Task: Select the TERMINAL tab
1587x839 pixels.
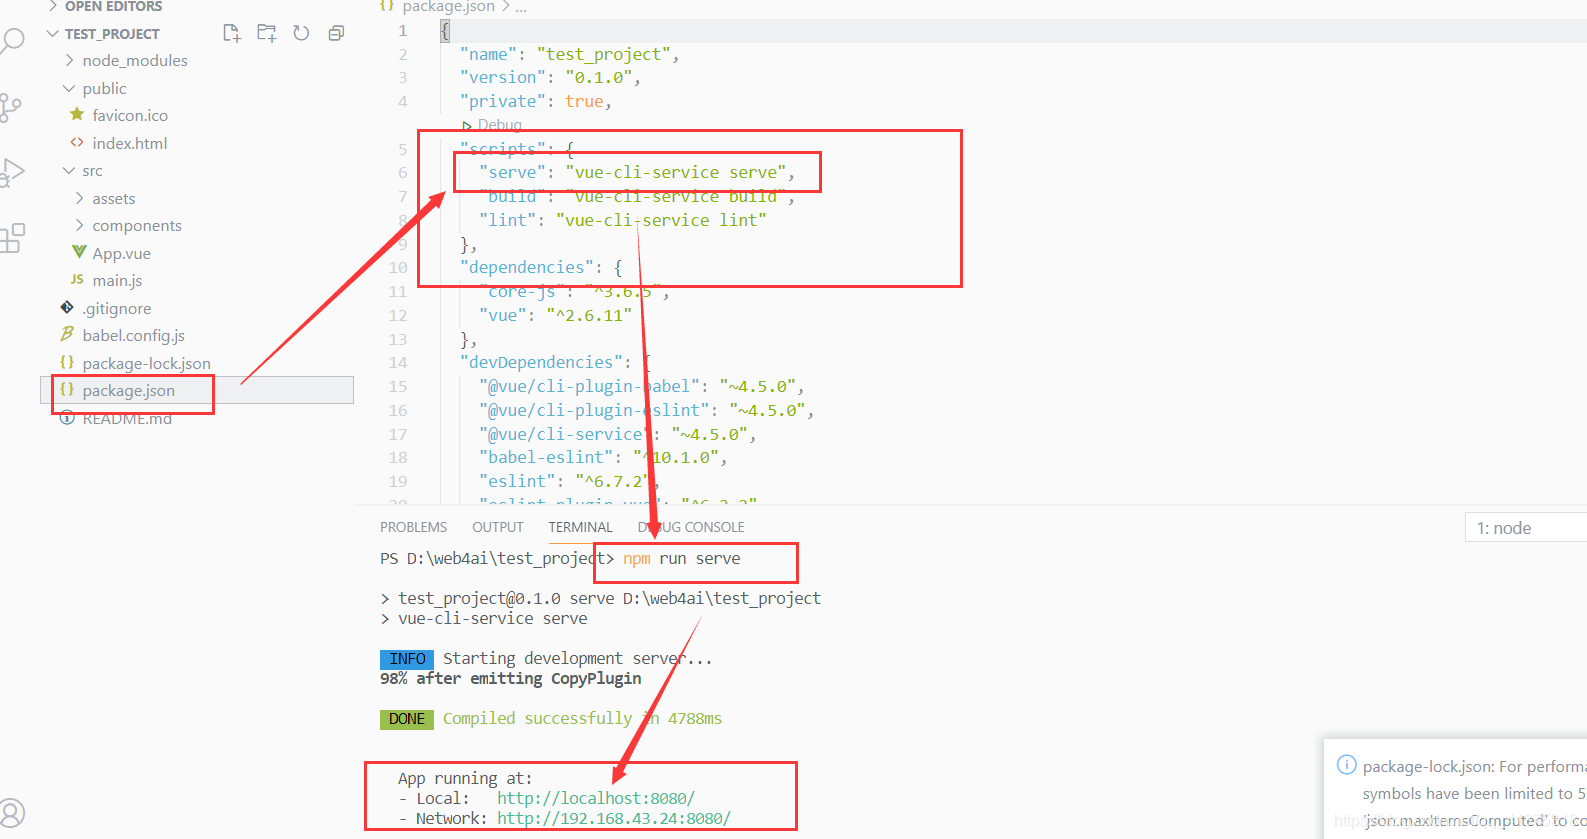Action: pos(580,527)
